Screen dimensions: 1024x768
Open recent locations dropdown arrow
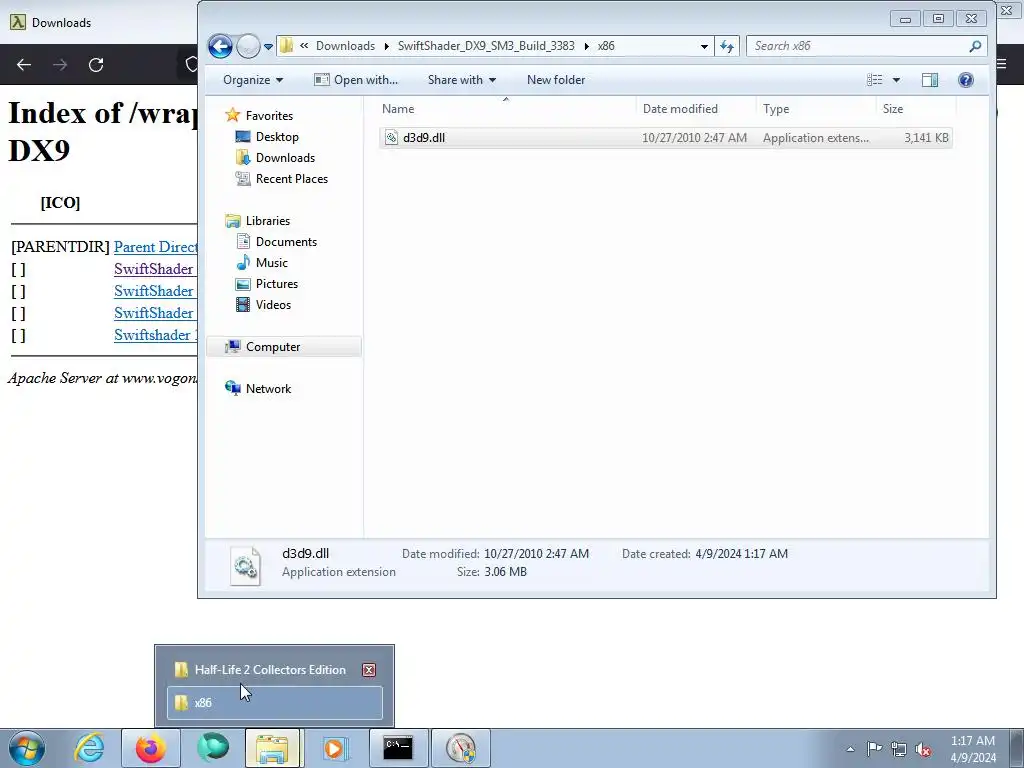pos(268,46)
